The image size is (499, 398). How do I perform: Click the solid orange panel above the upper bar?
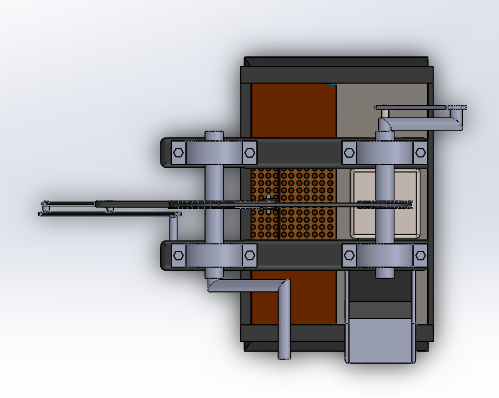[x=293, y=110]
